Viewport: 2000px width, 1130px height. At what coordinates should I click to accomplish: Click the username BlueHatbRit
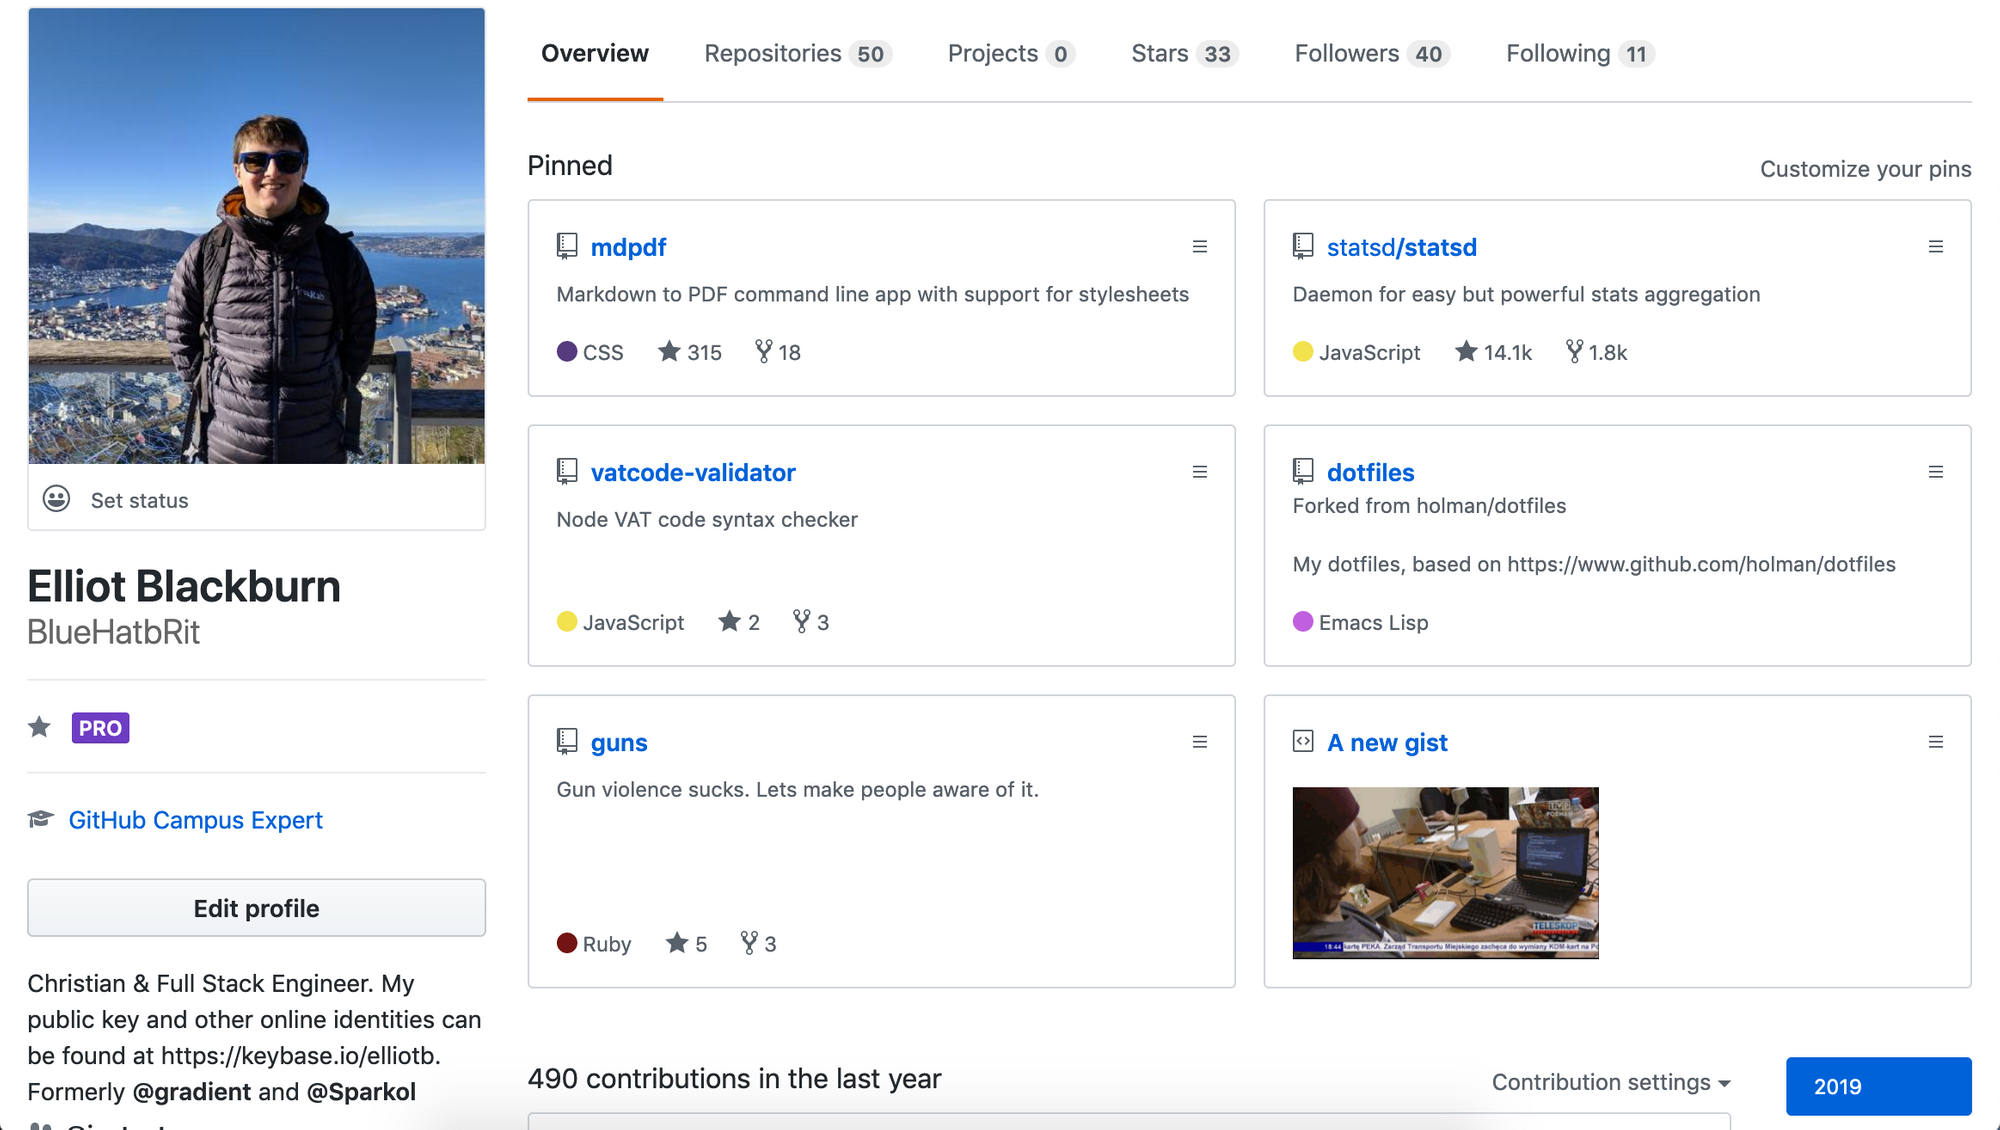(113, 632)
